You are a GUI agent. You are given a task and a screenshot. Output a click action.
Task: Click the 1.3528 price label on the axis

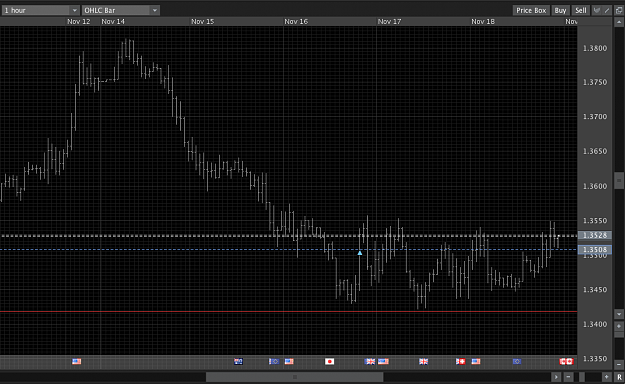[594, 235]
